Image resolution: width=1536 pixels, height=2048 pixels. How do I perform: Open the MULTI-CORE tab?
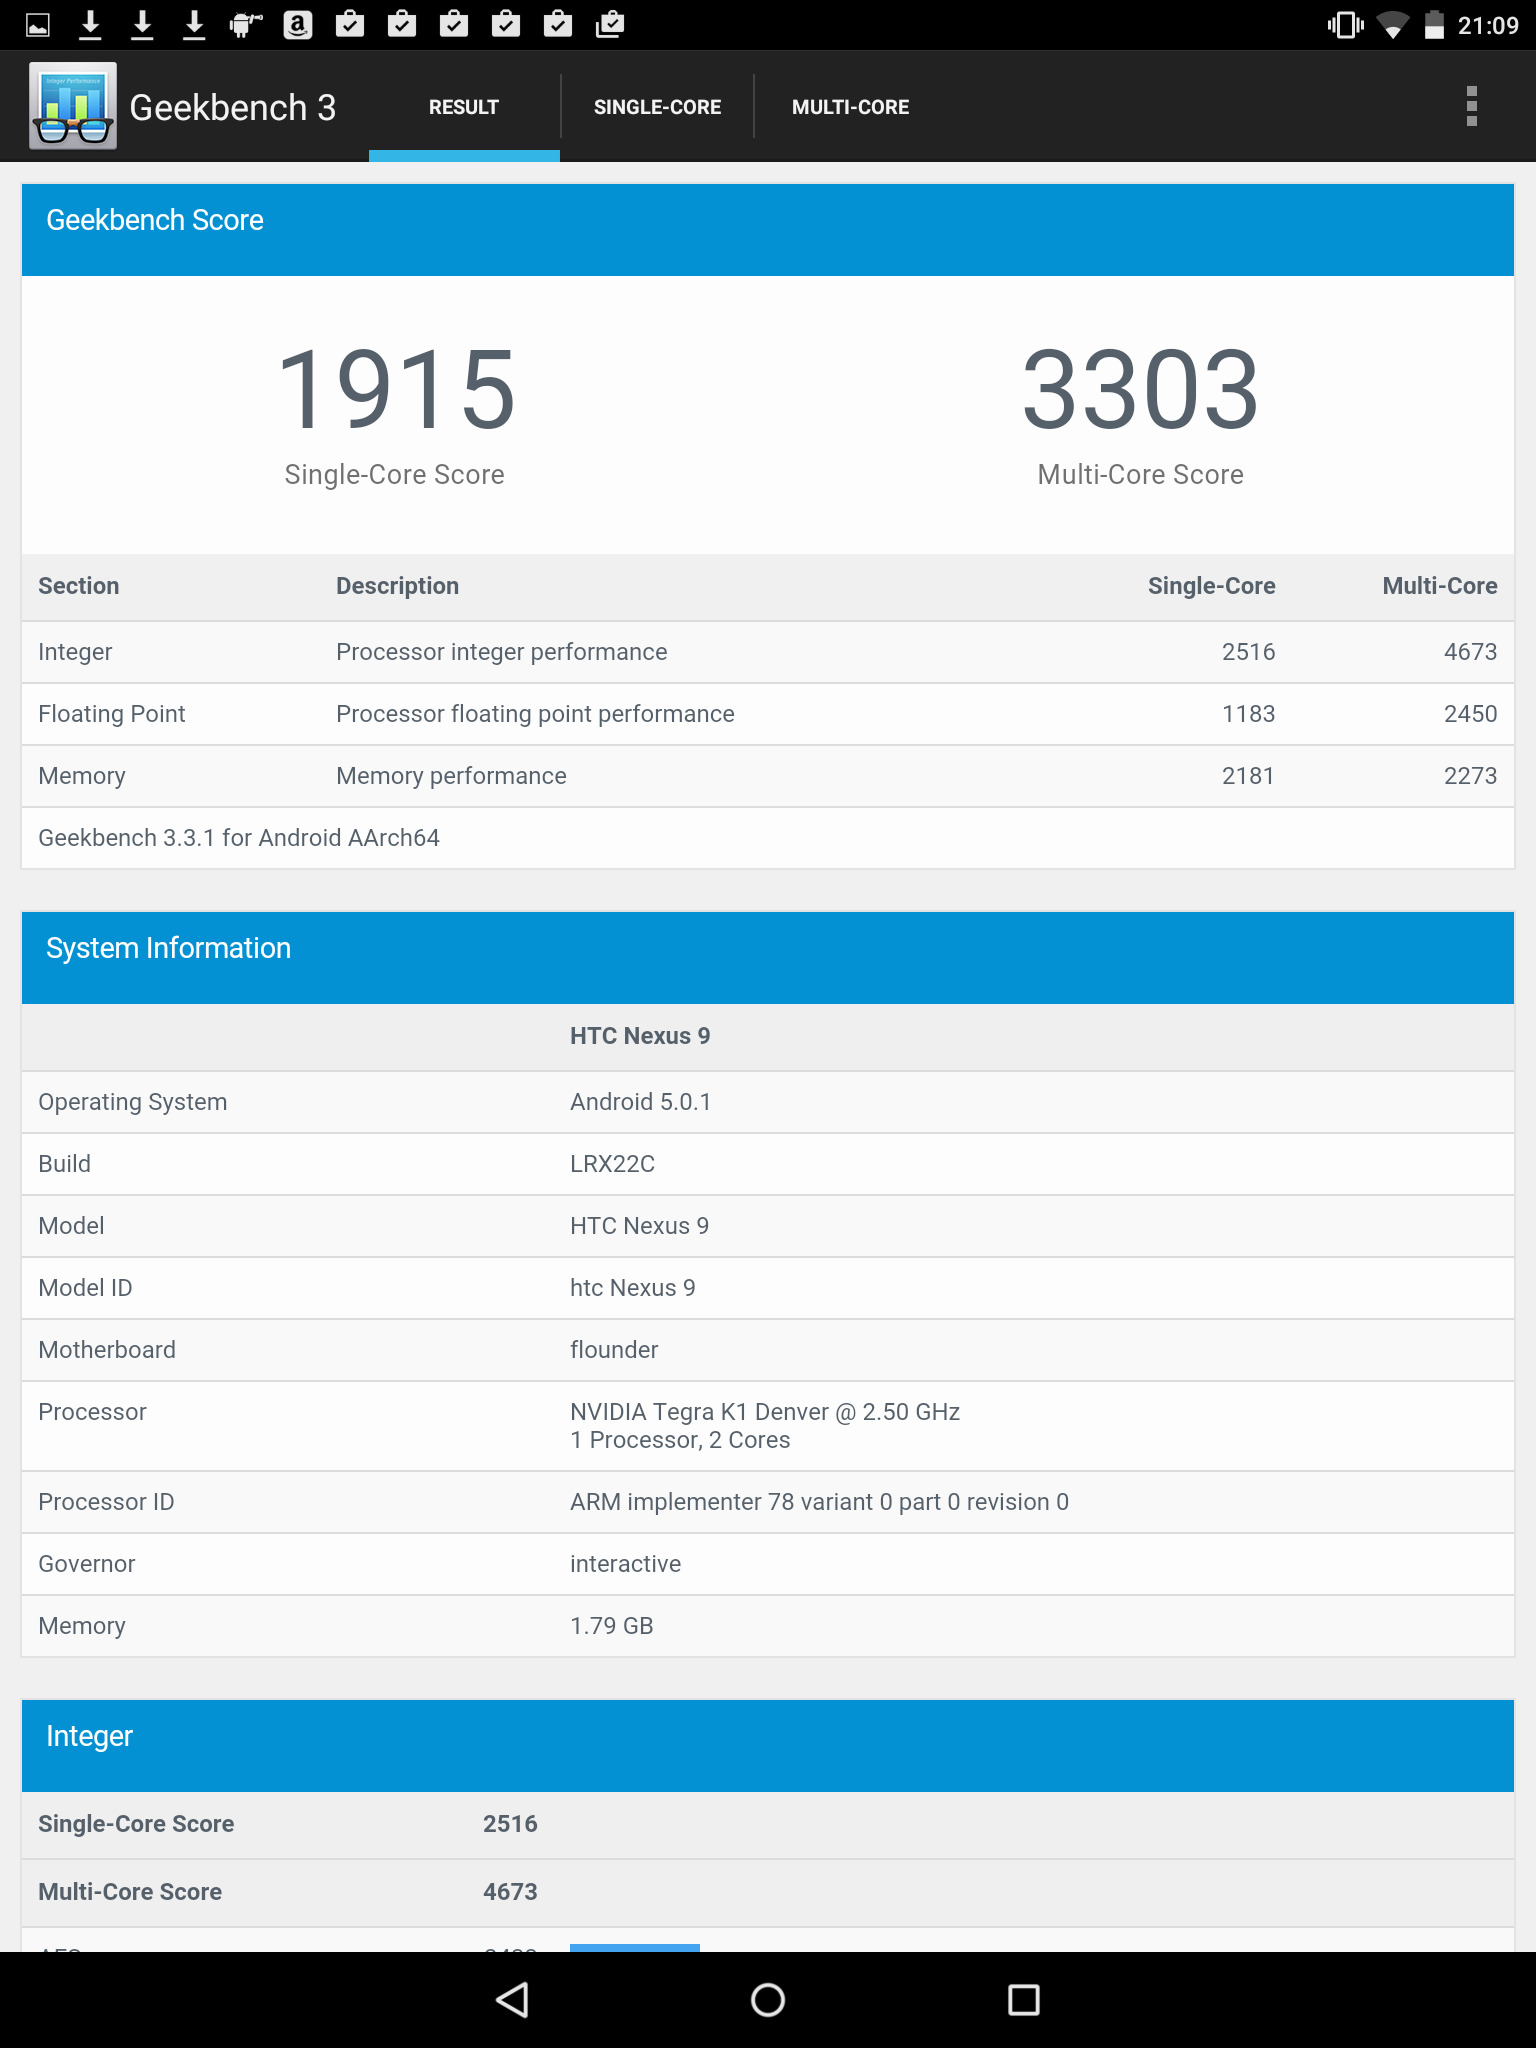tap(850, 107)
